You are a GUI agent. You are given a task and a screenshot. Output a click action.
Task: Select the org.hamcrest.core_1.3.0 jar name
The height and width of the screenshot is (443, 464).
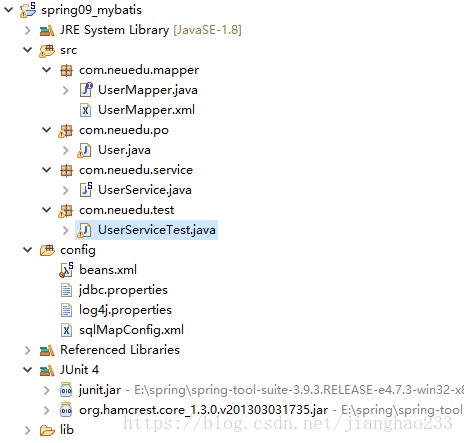pyautogui.click(x=203, y=410)
